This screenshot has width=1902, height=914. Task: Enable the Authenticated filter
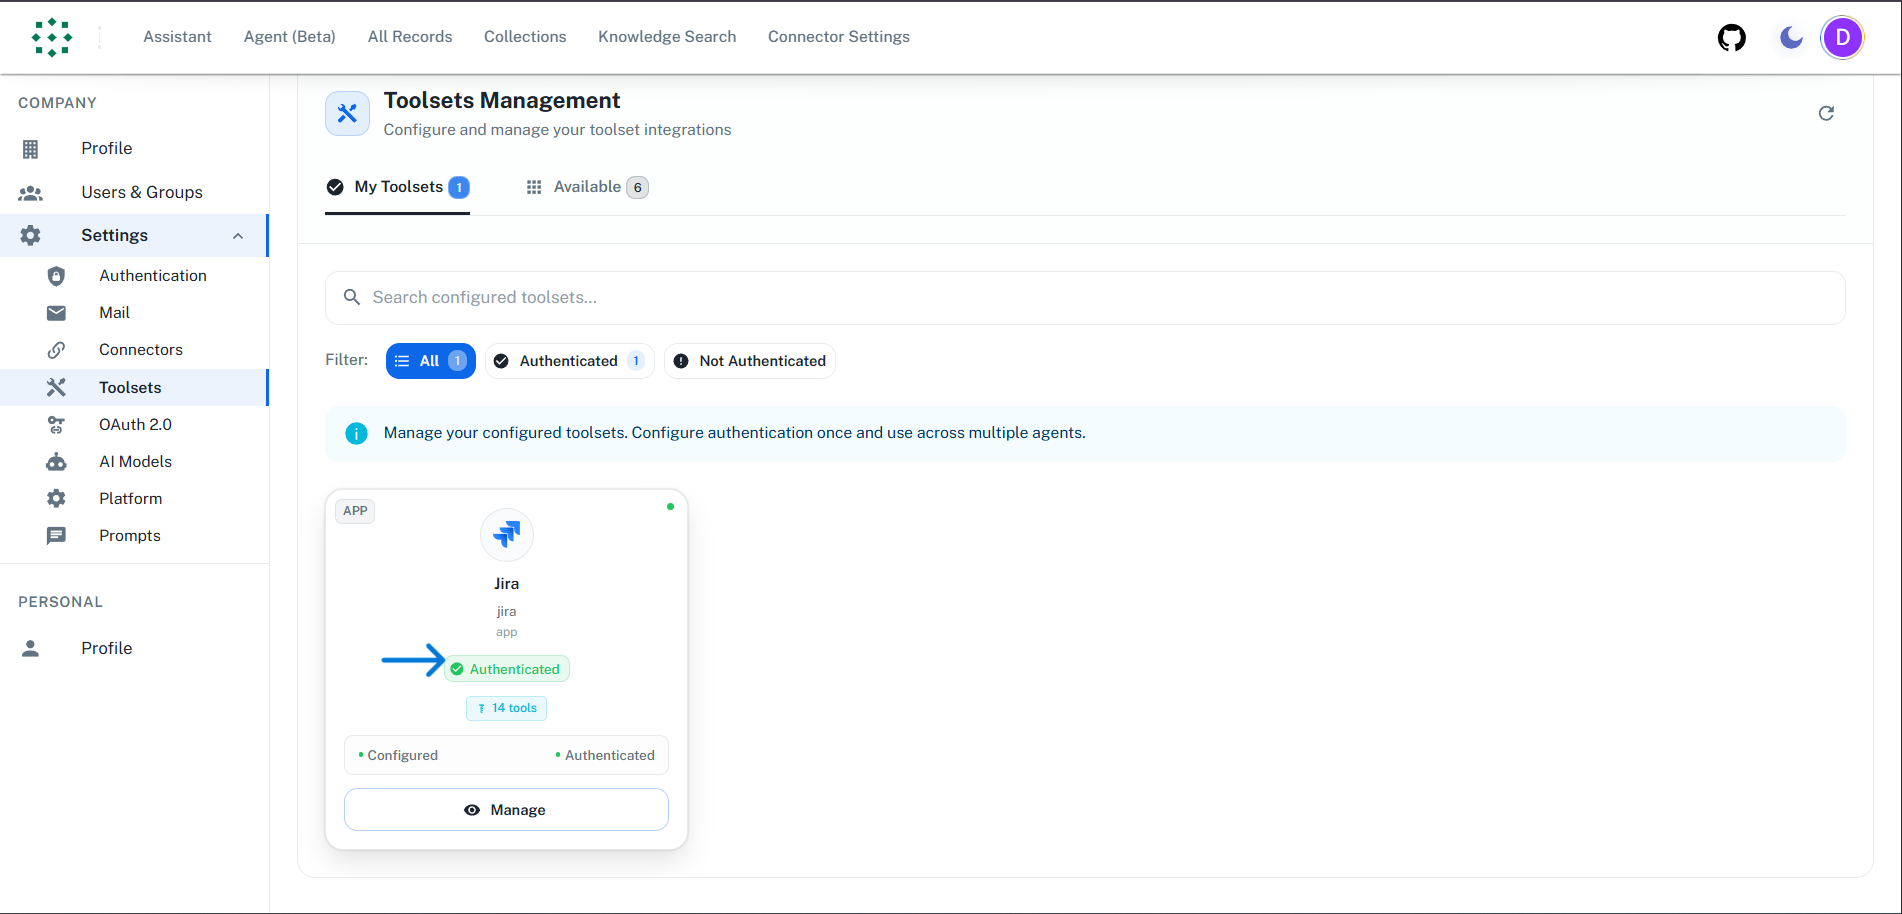(x=568, y=361)
